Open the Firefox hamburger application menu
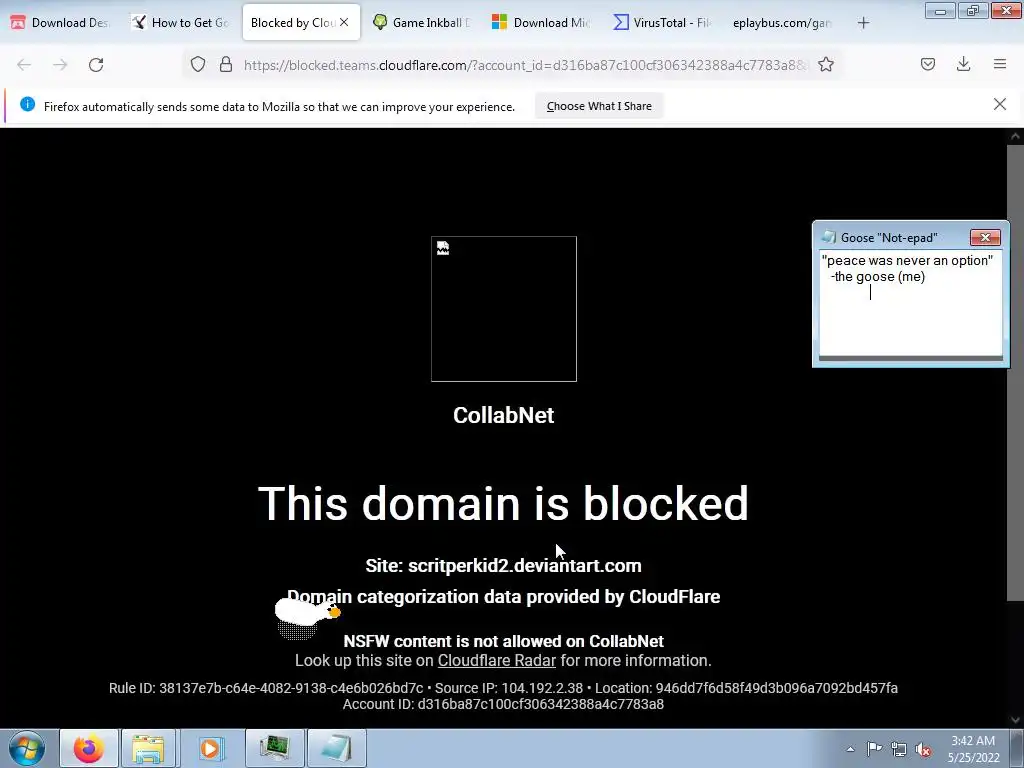Viewport: 1024px width, 768px height. click(1000, 64)
